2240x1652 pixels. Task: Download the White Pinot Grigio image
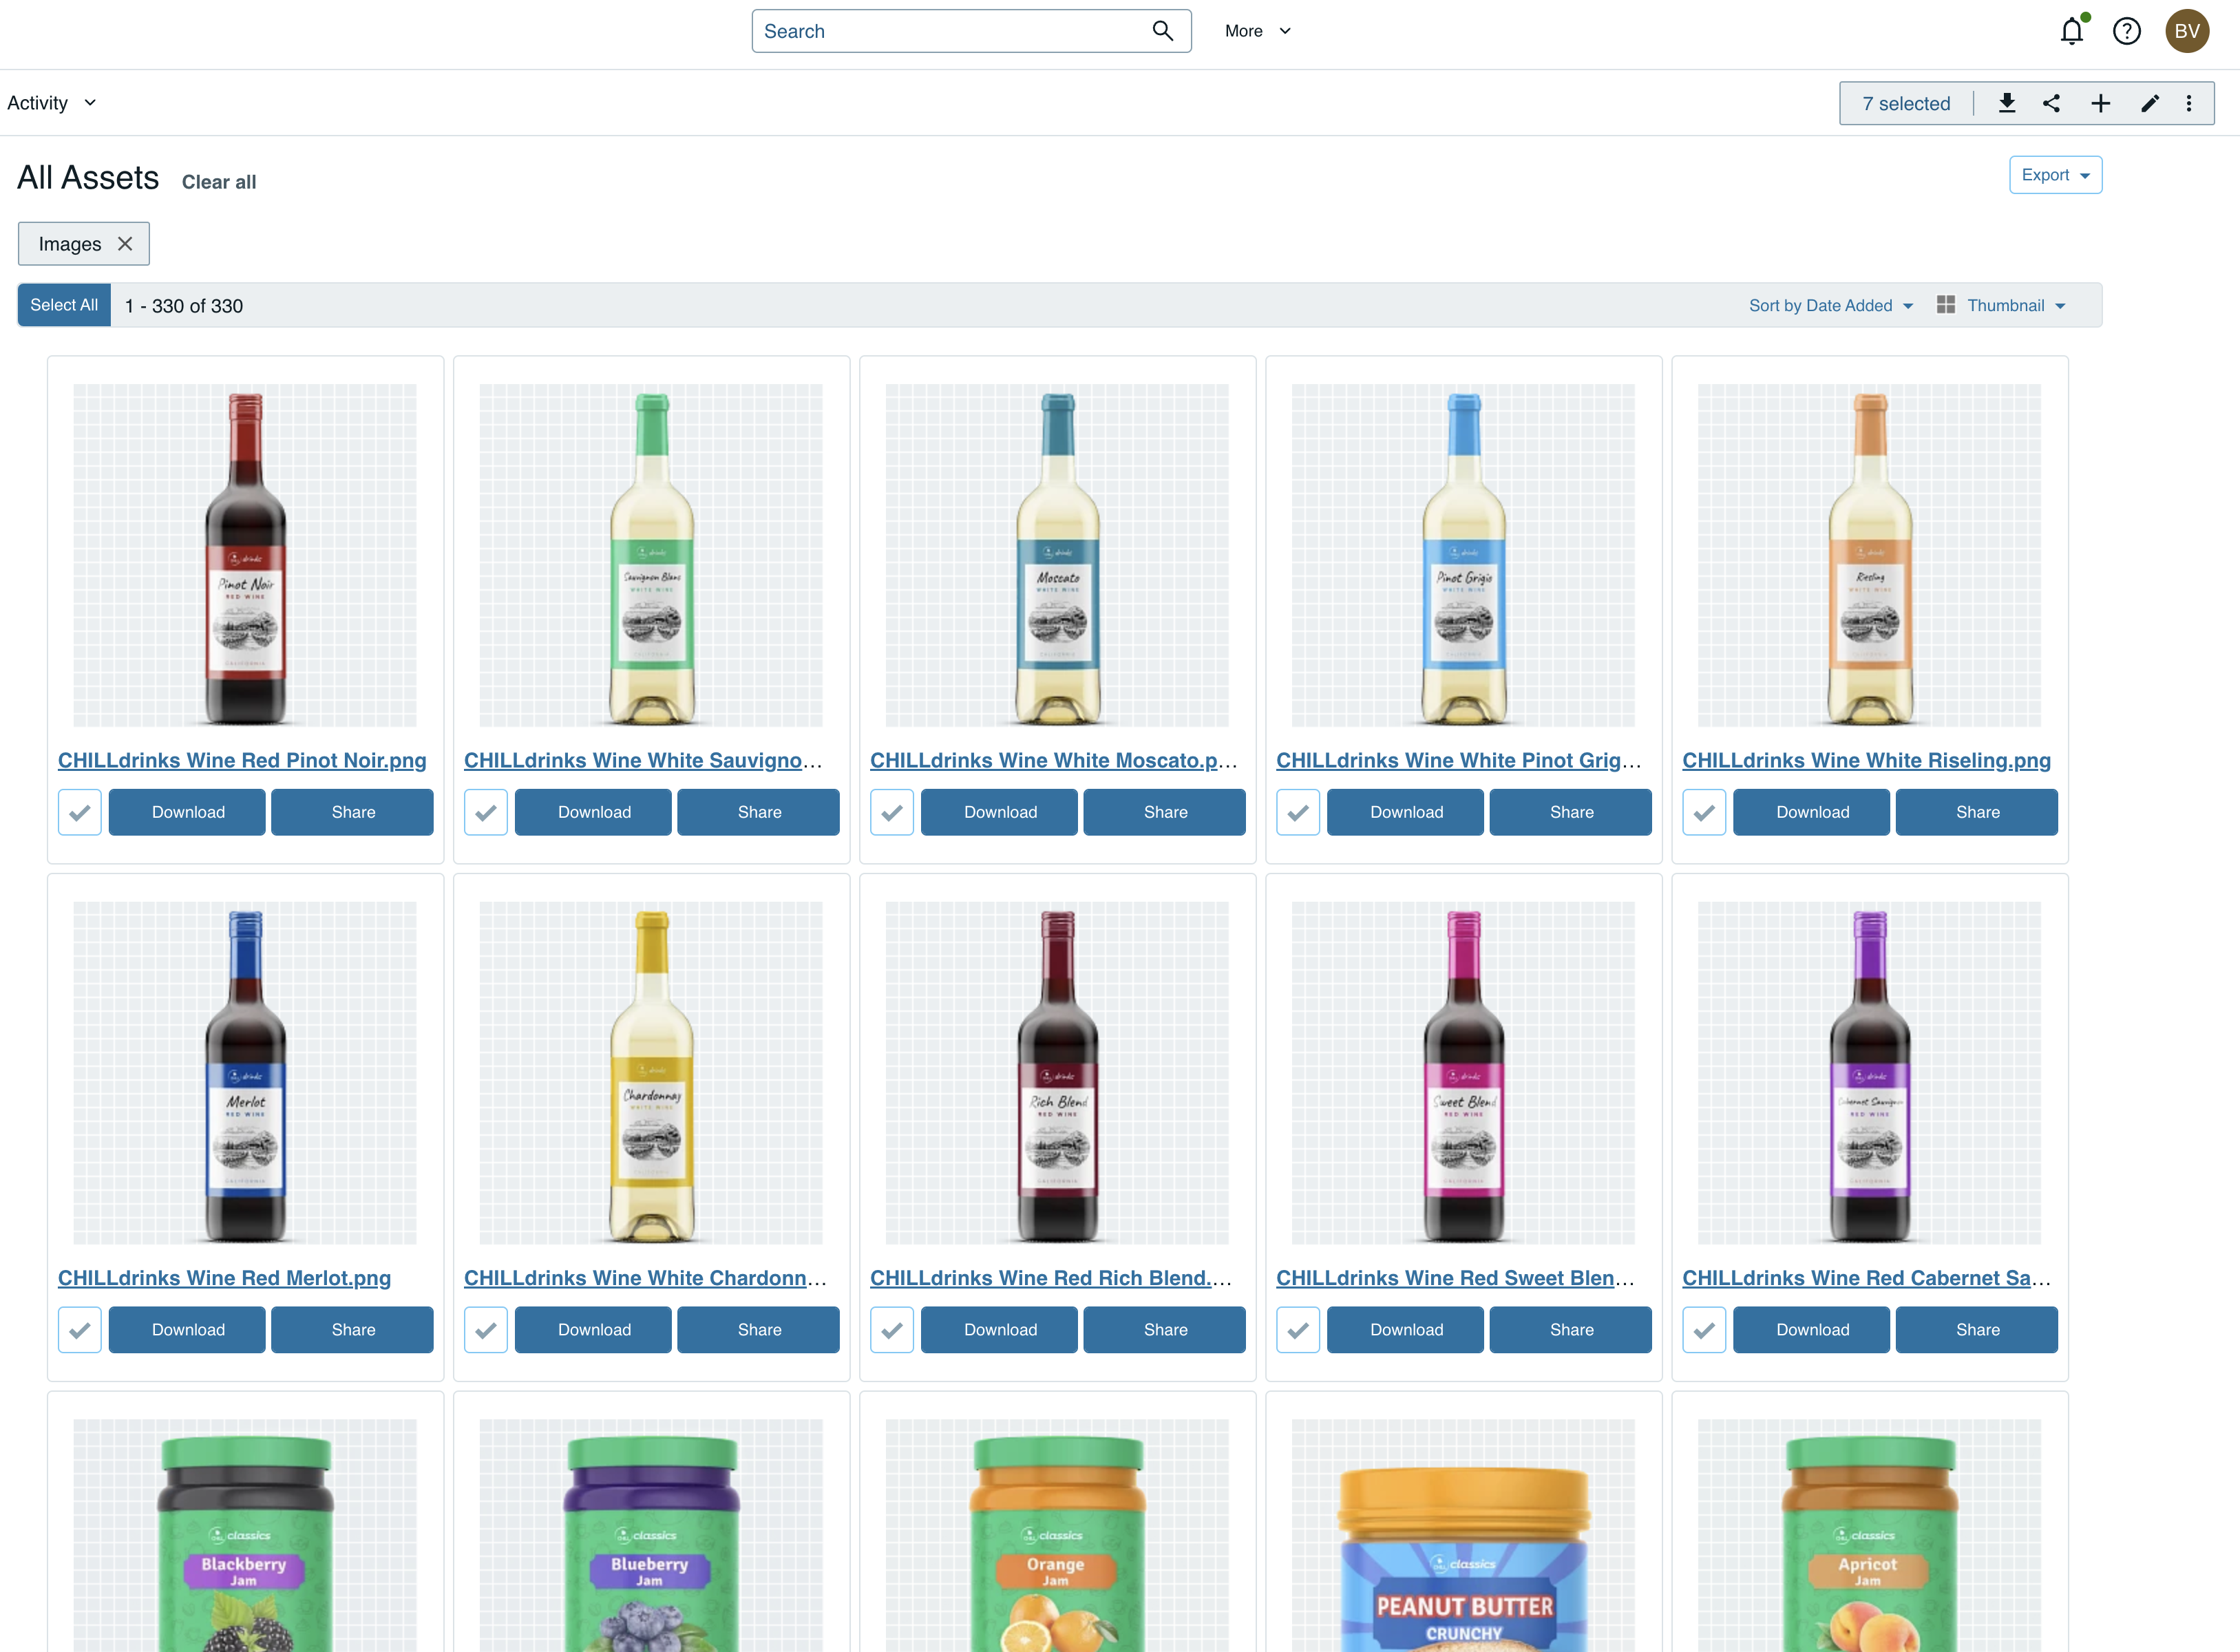point(1405,812)
